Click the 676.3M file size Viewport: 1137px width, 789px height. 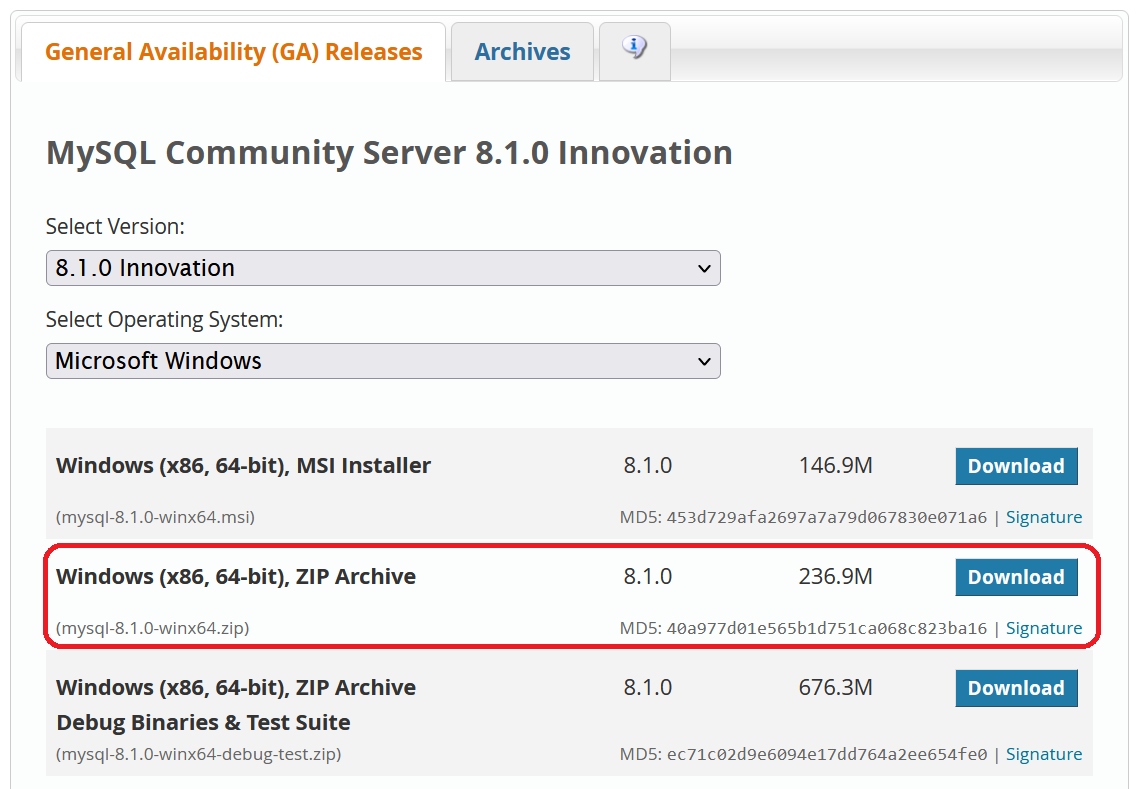point(835,687)
